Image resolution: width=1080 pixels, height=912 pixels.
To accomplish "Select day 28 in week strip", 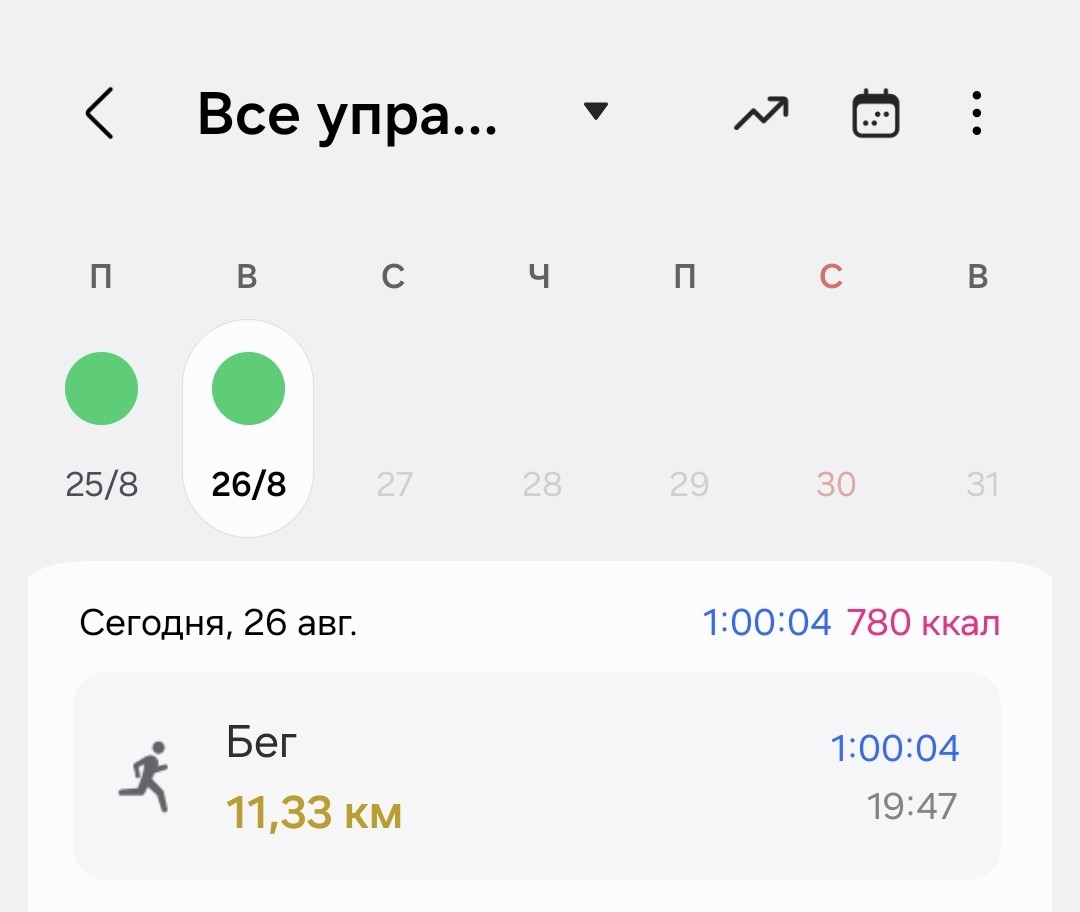I will pyautogui.click(x=542, y=484).
